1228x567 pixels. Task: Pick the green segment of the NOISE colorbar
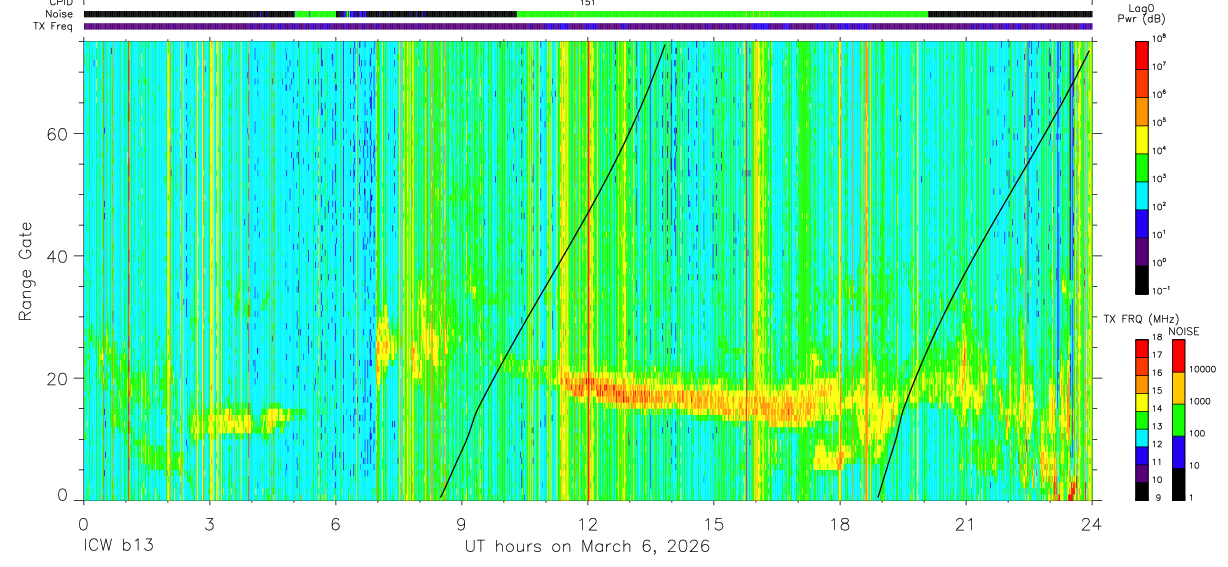coord(1178,420)
